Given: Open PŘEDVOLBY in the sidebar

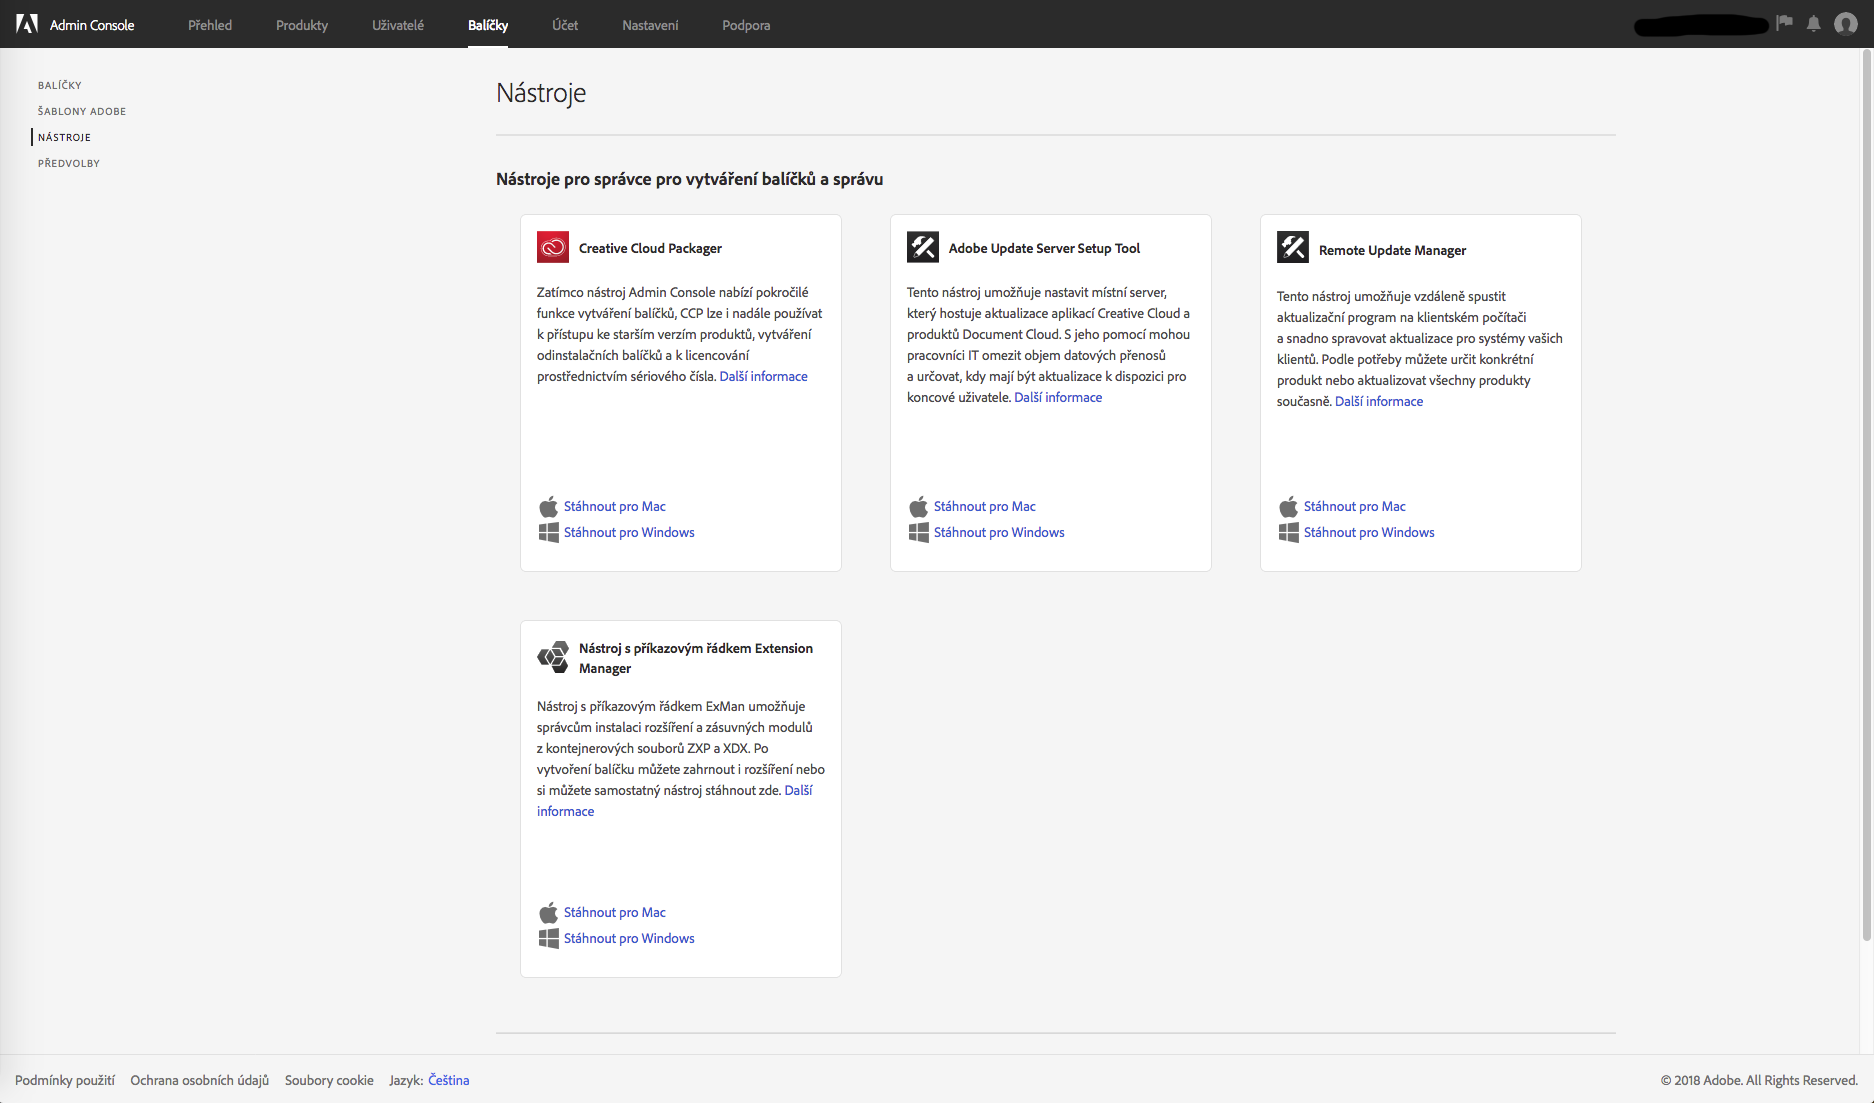Looking at the screenshot, I should point(69,163).
